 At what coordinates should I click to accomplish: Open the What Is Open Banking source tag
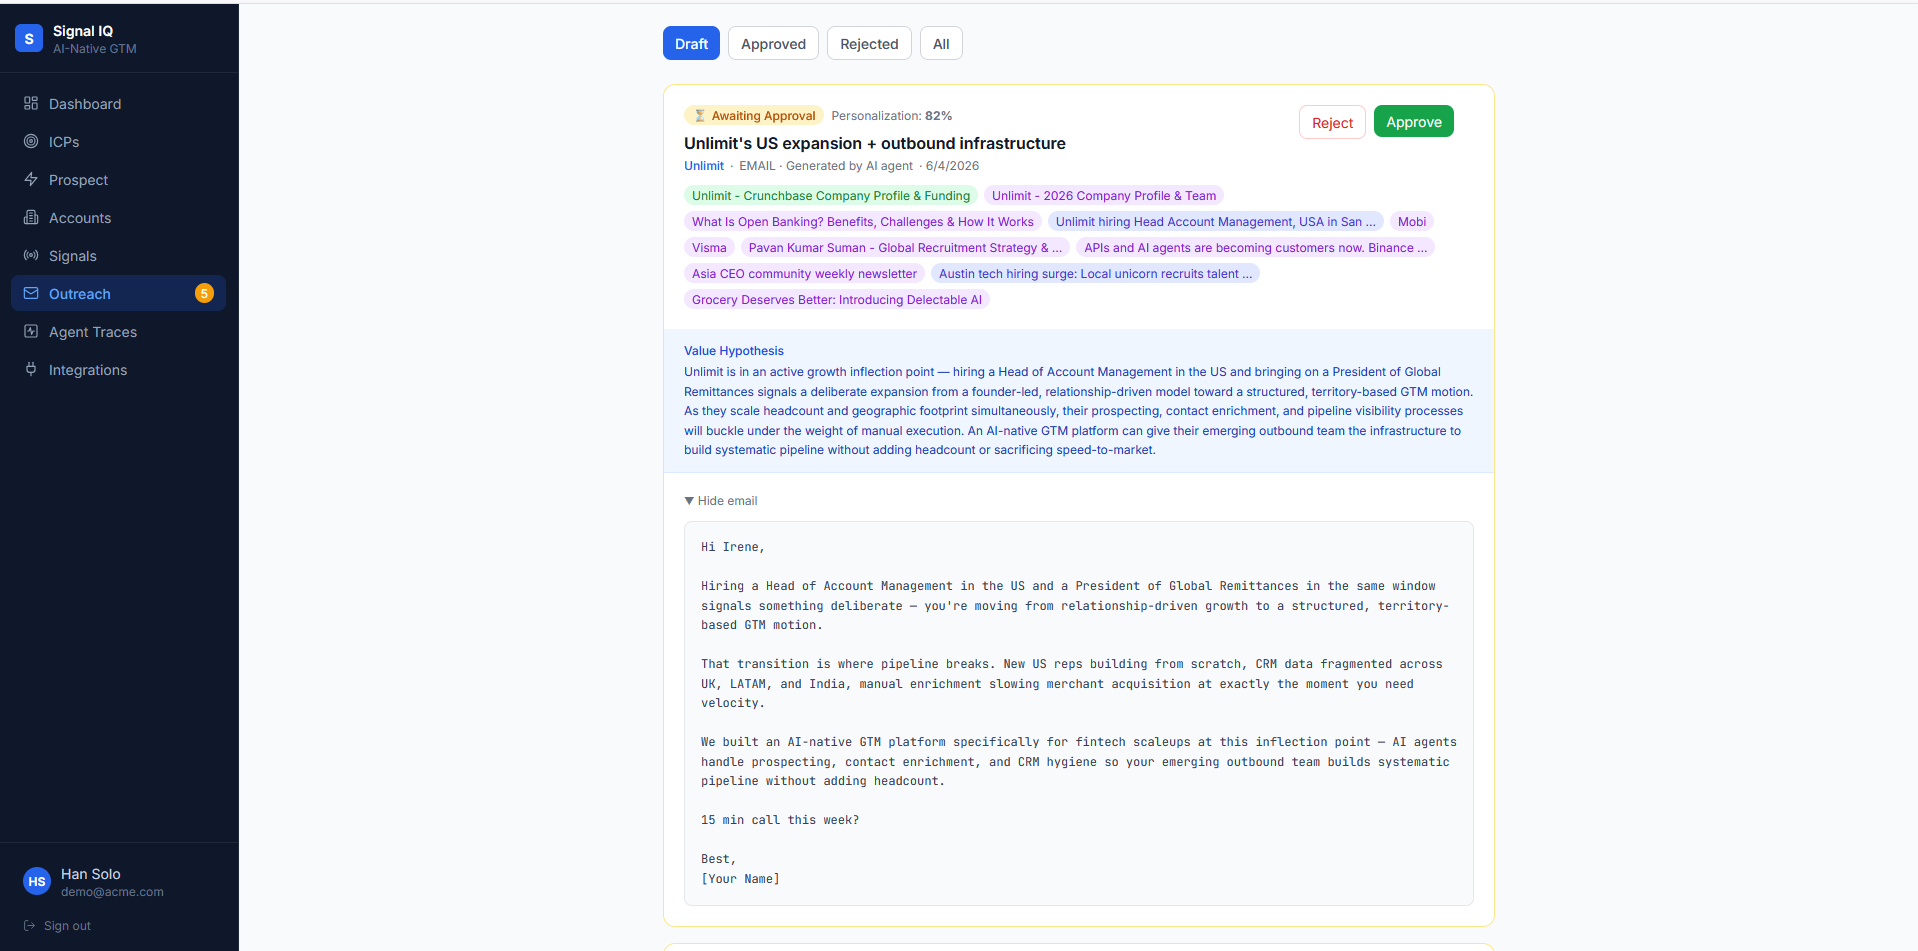pyautogui.click(x=863, y=222)
